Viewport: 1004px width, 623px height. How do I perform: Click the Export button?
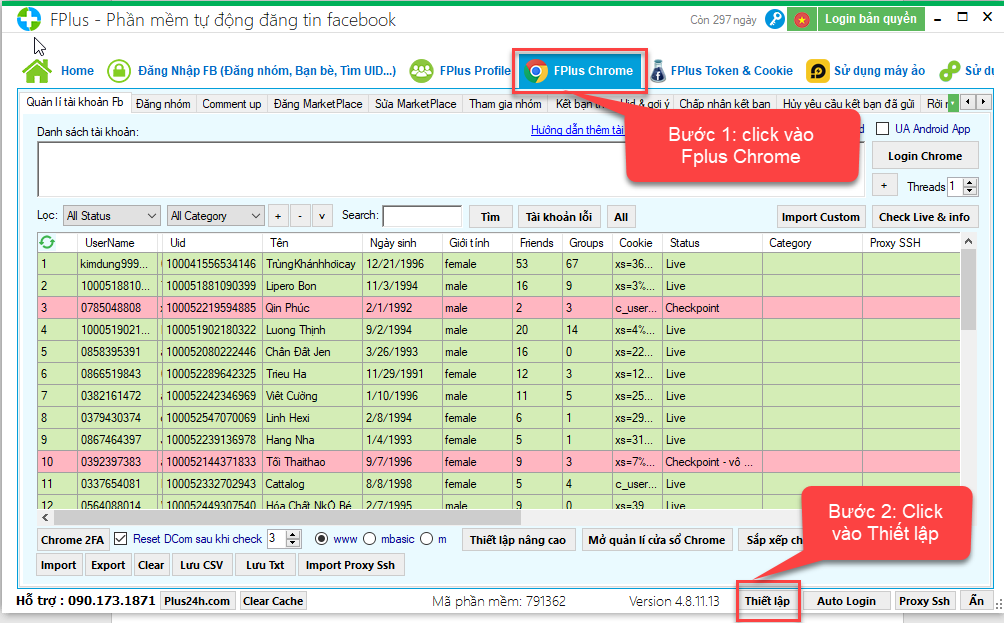pyautogui.click(x=108, y=565)
